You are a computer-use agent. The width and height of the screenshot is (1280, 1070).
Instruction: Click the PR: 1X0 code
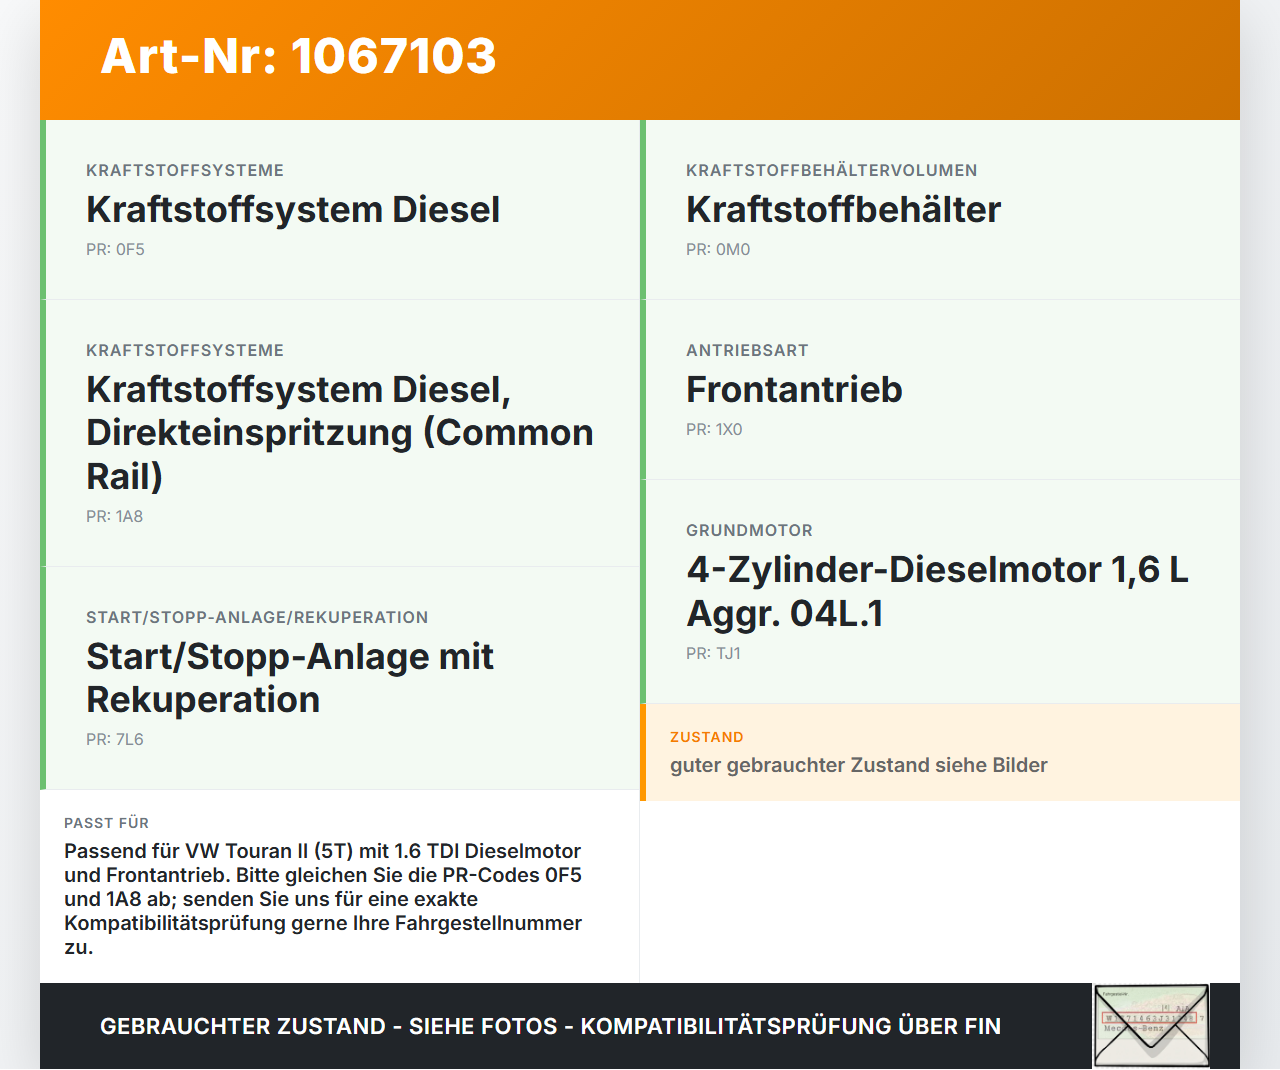pyautogui.click(x=714, y=429)
